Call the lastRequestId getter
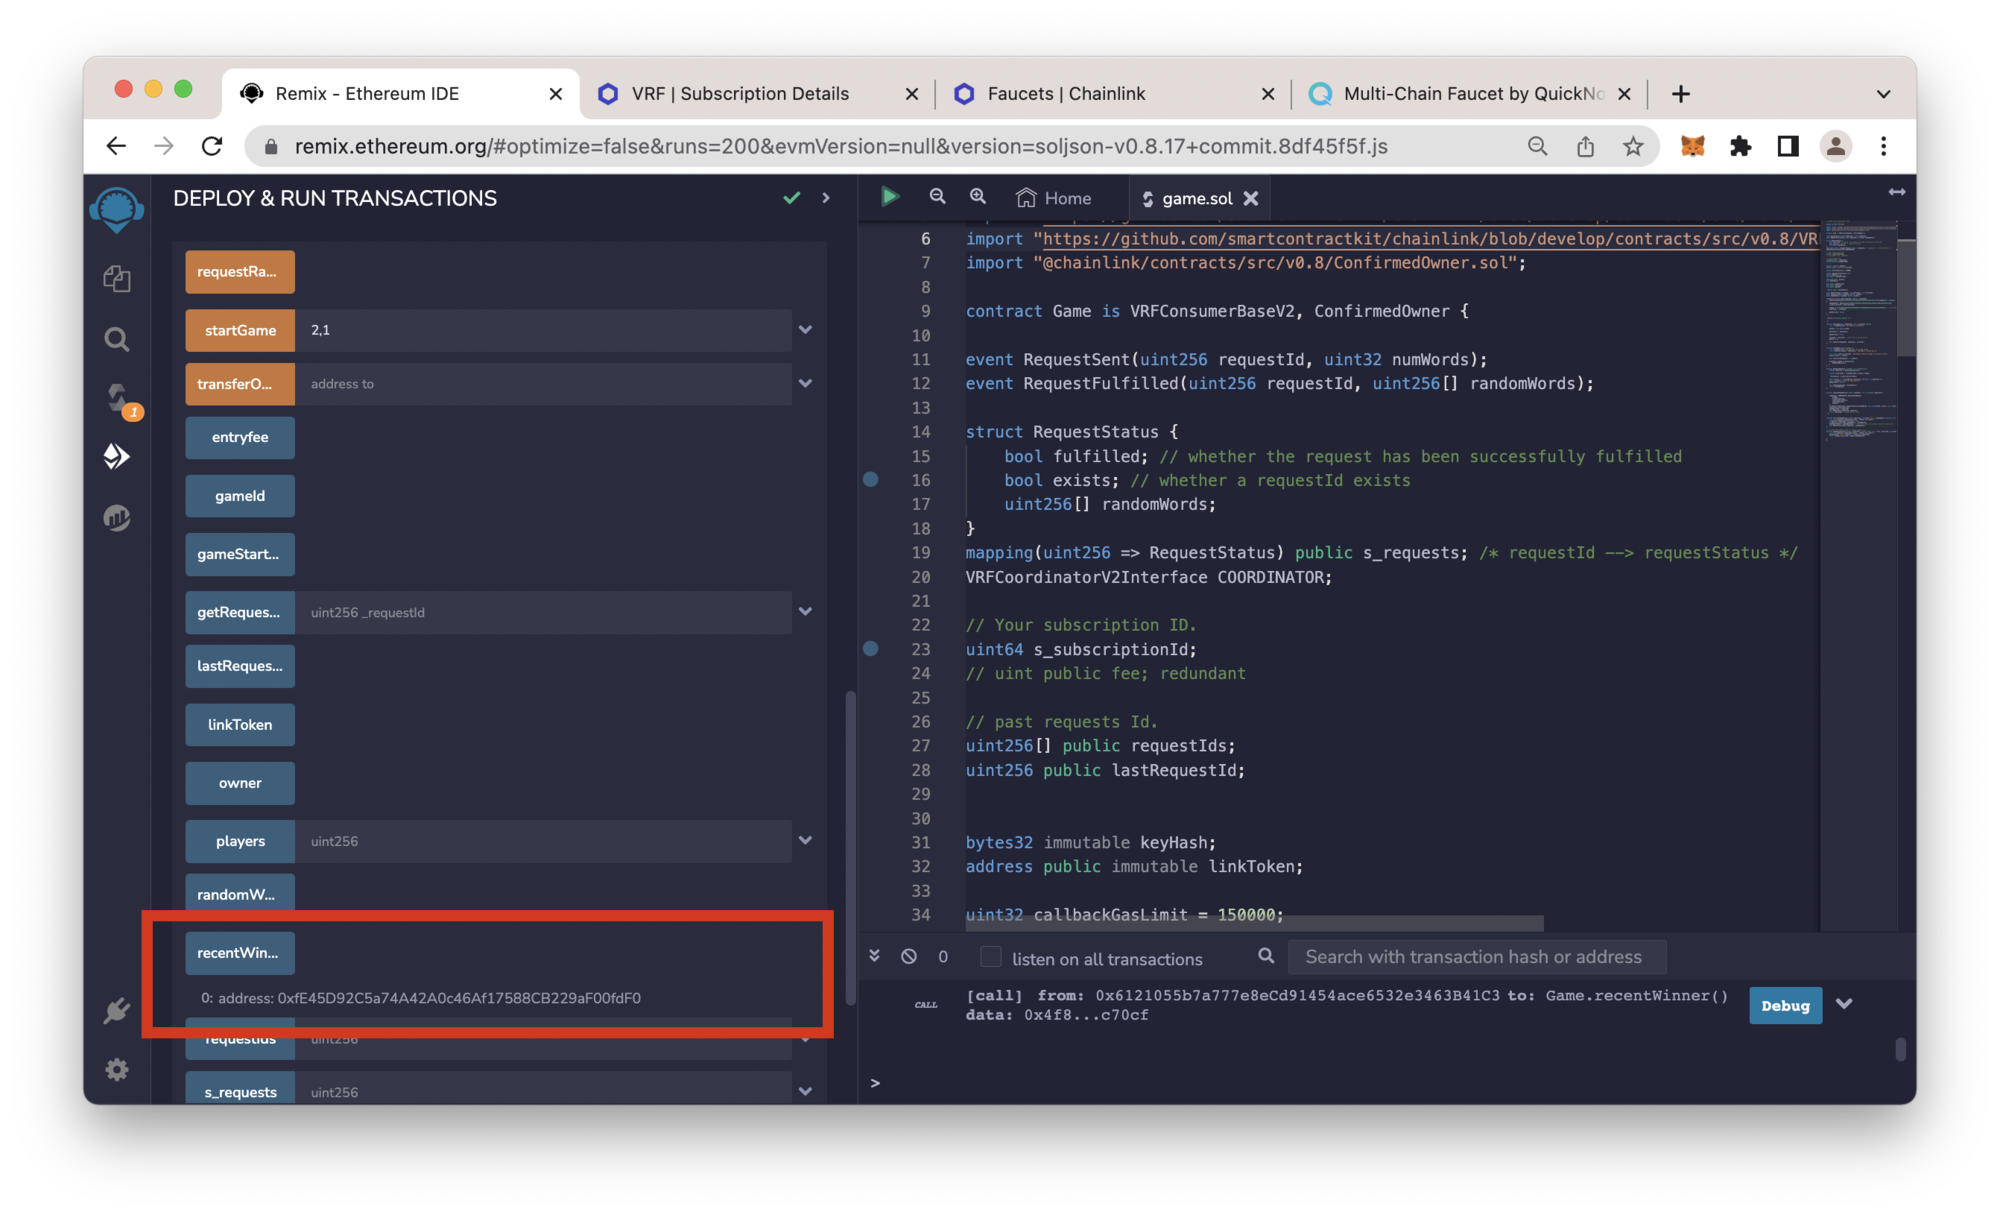Viewport: 2000px width, 1215px height. coord(240,666)
